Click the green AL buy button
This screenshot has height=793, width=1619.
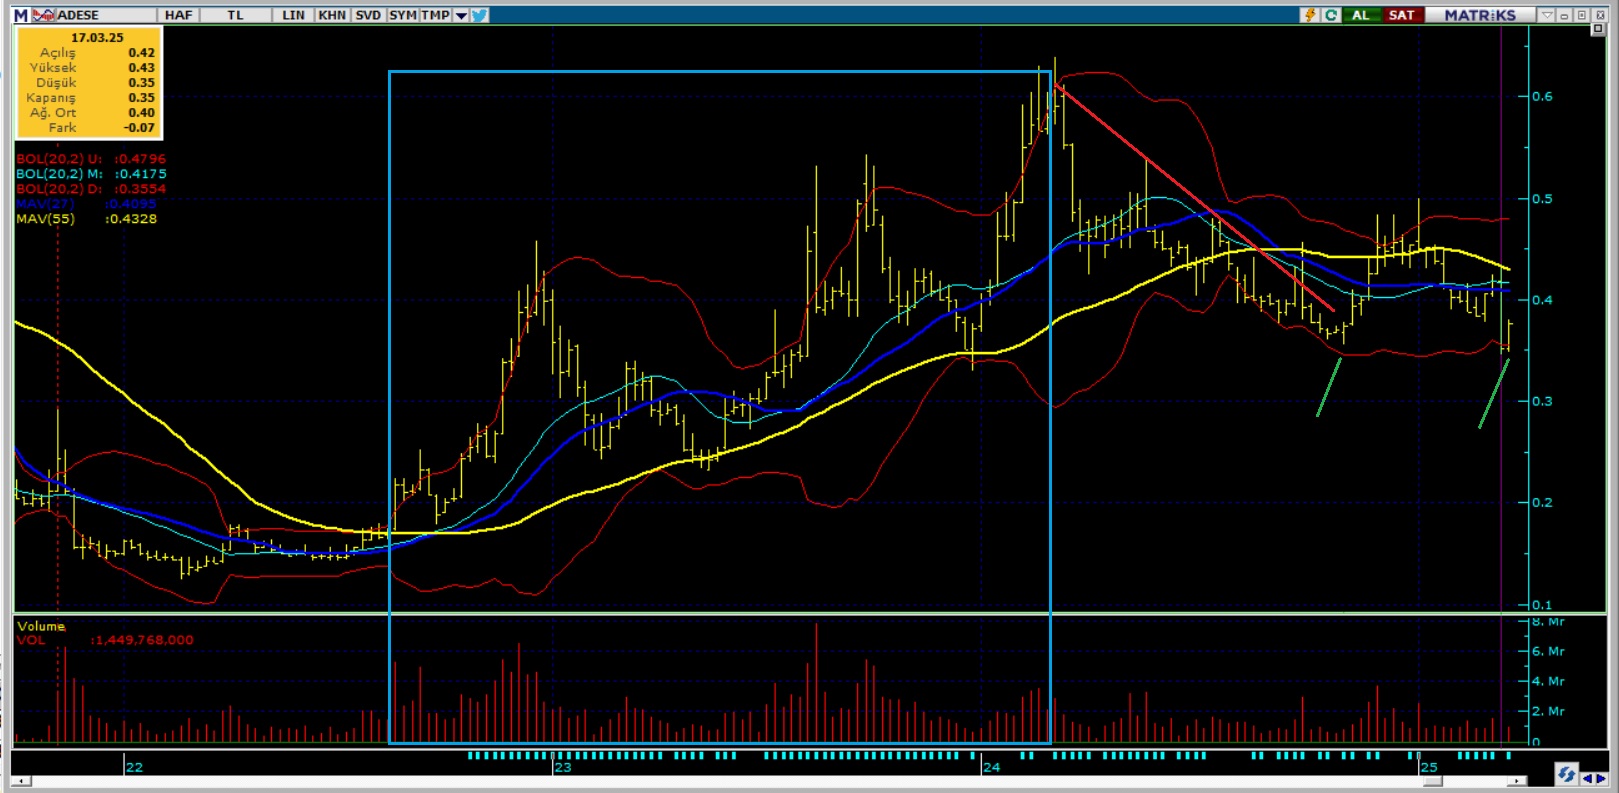[1360, 15]
